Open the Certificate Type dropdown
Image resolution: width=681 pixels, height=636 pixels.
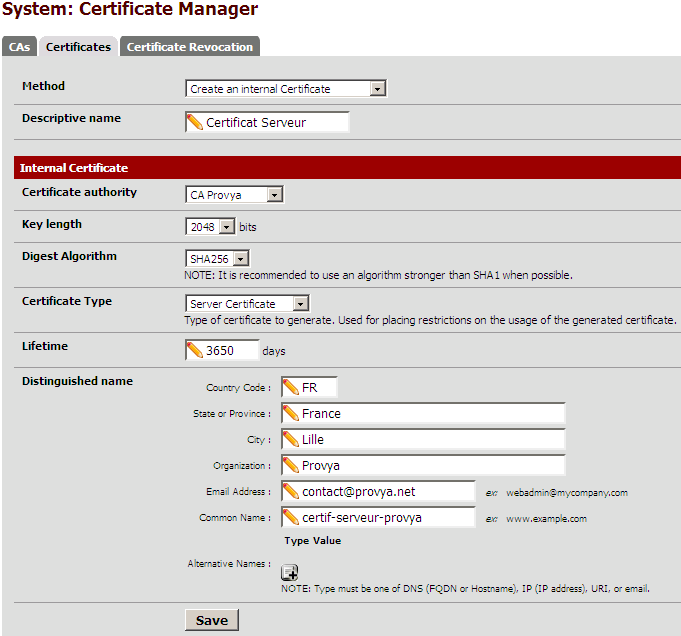click(x=247, y=303)
